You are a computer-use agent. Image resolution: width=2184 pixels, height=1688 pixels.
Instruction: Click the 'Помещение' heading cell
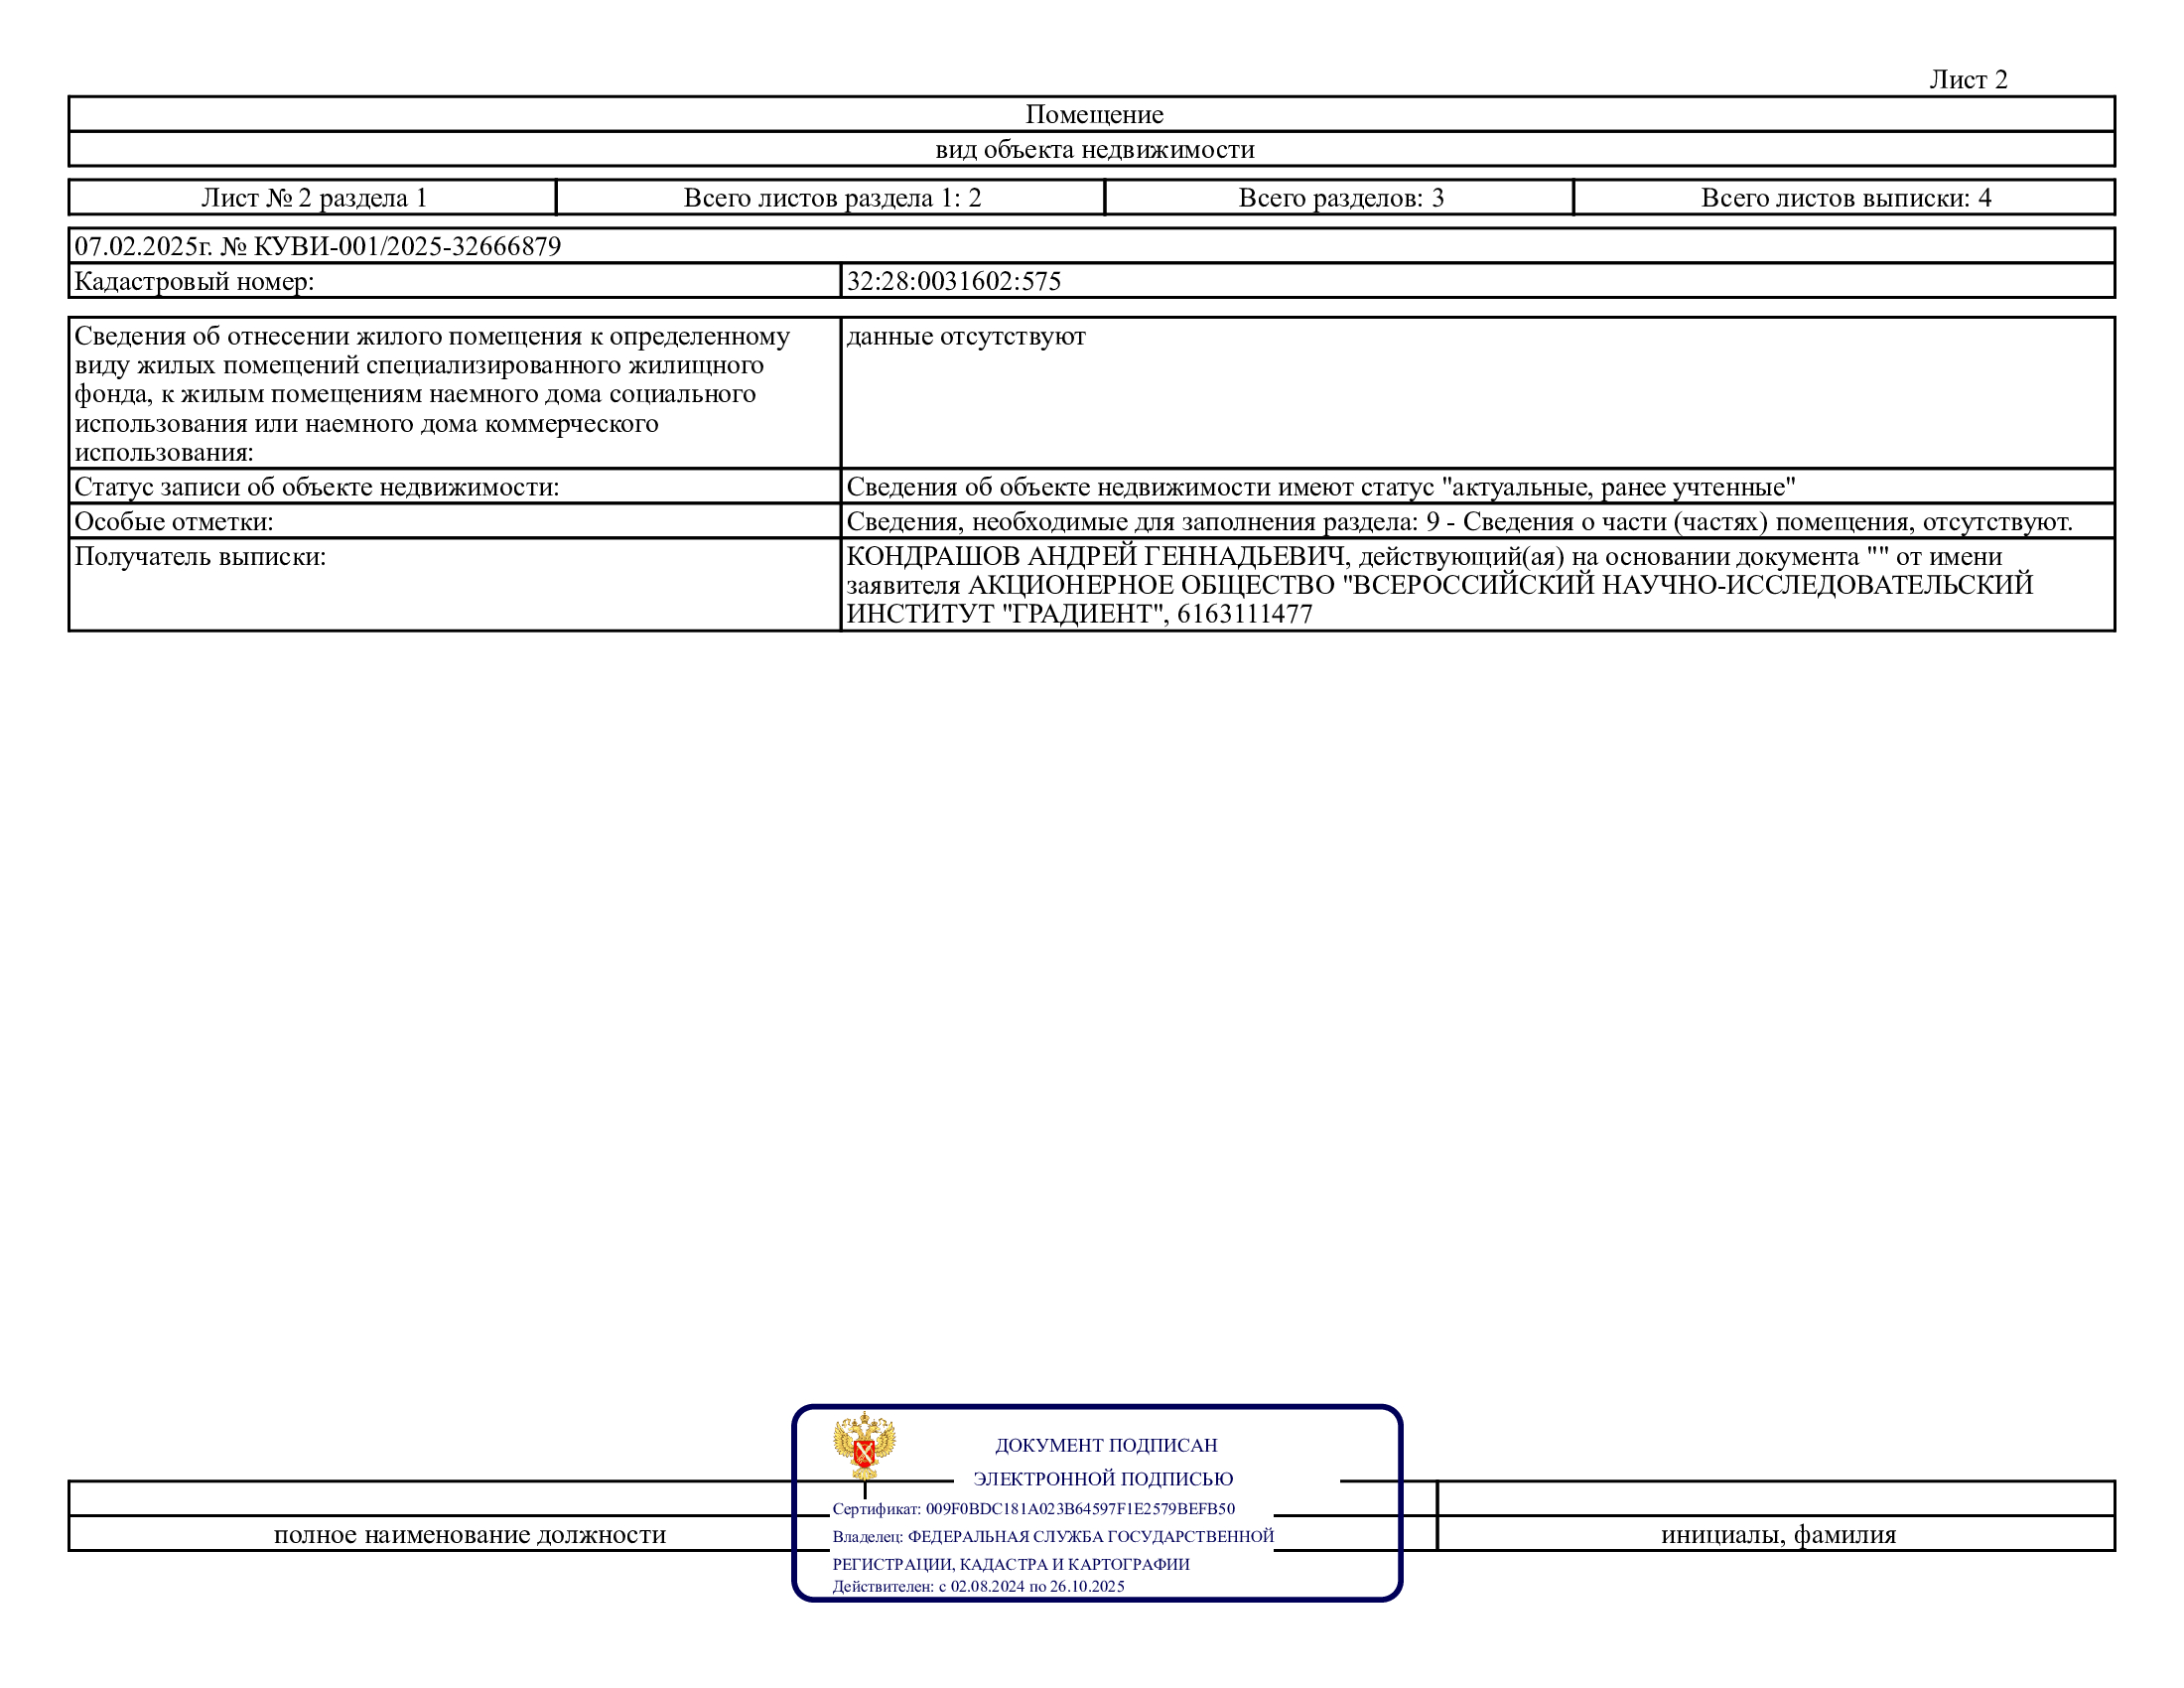click(1093, 114)
